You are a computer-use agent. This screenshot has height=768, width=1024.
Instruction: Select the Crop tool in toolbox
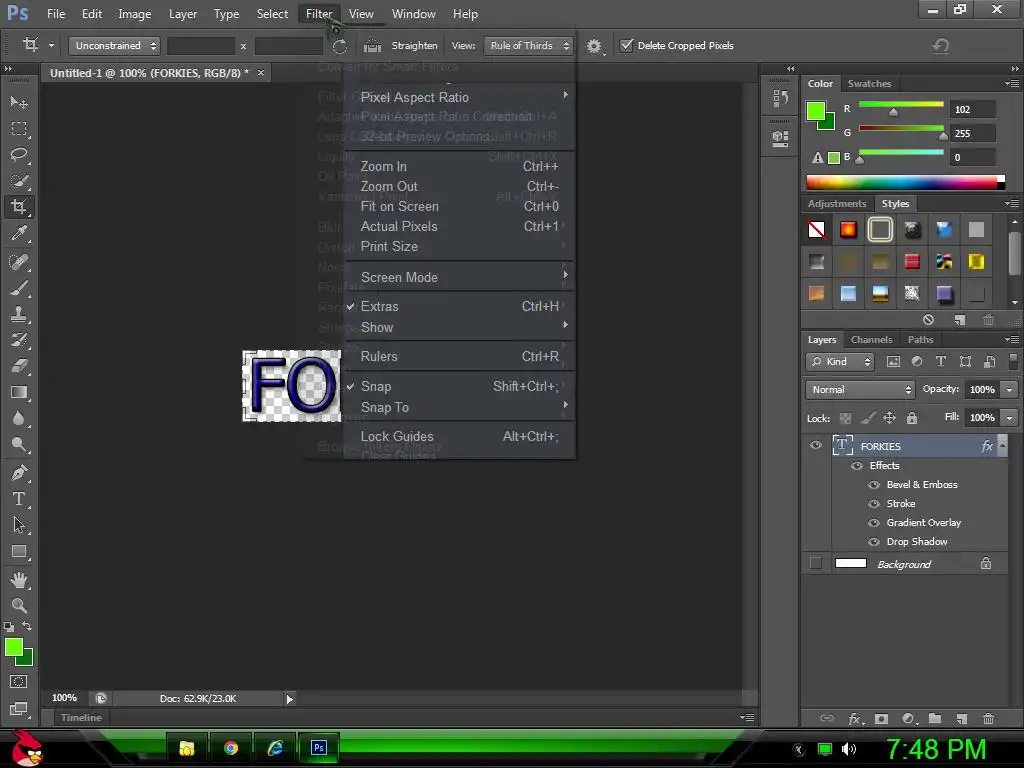19,207
